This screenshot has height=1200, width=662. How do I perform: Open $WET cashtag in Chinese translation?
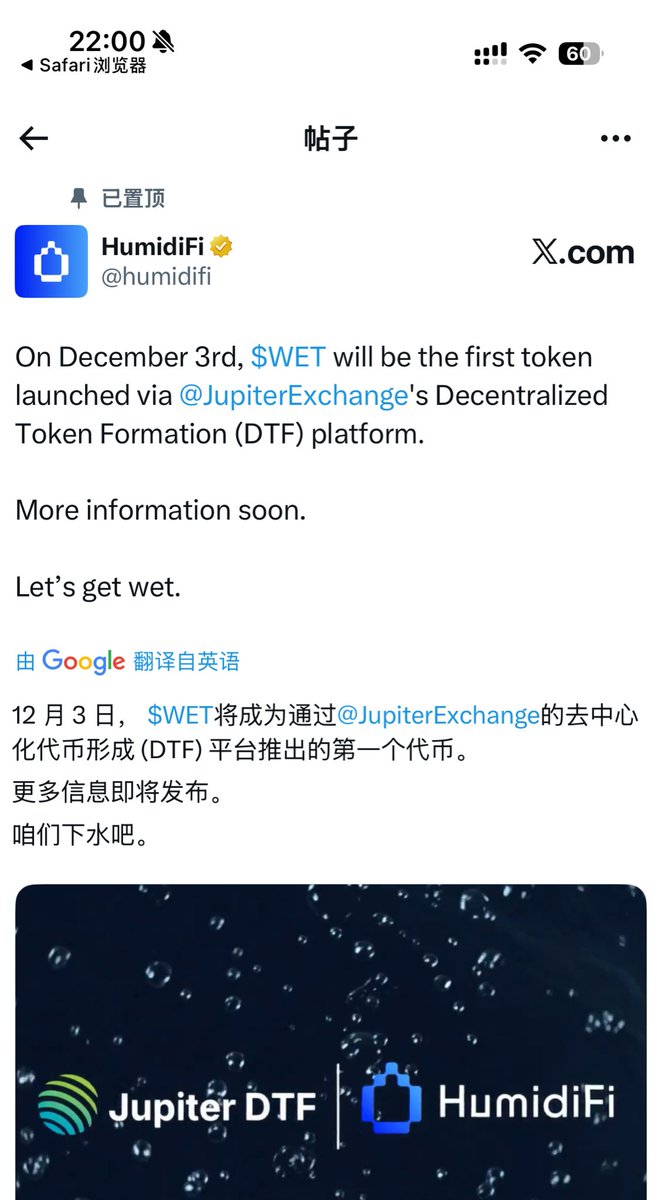click(180, 715)
